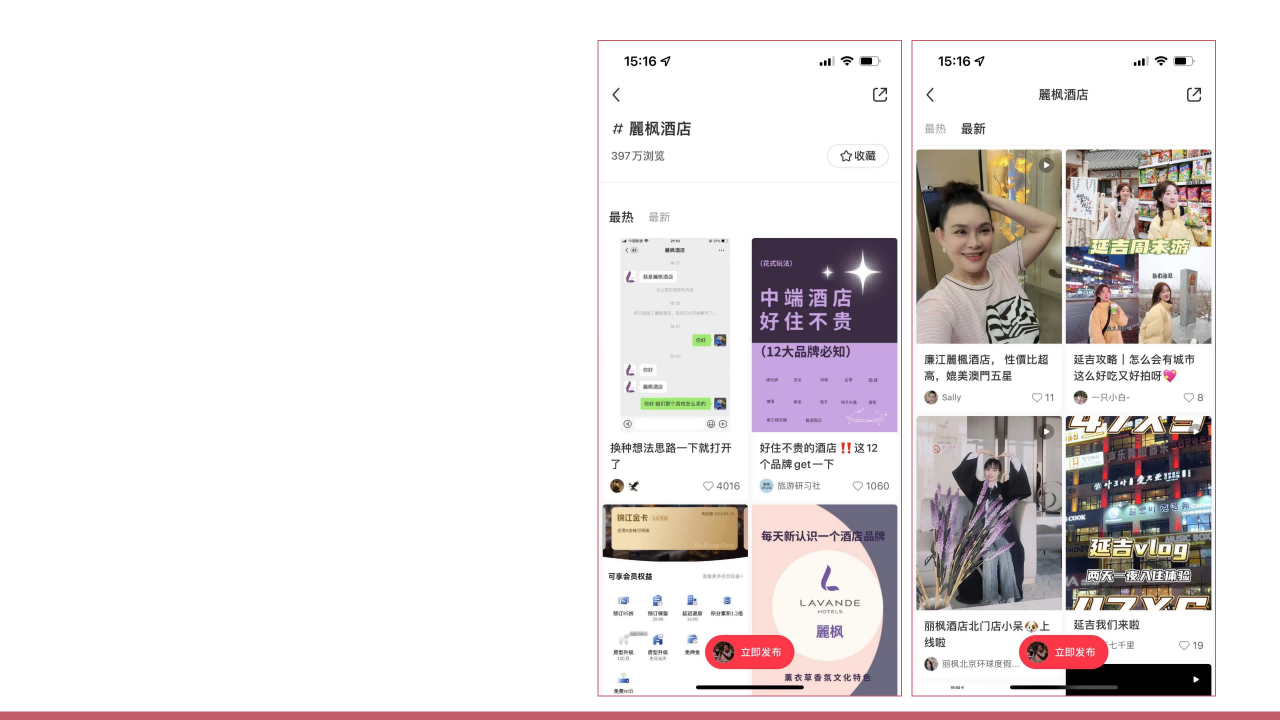Open the post 延吉攻略｜怎么会有城市这么好吃又好拍呀
1280x720 pixels.
point(1134,367)
